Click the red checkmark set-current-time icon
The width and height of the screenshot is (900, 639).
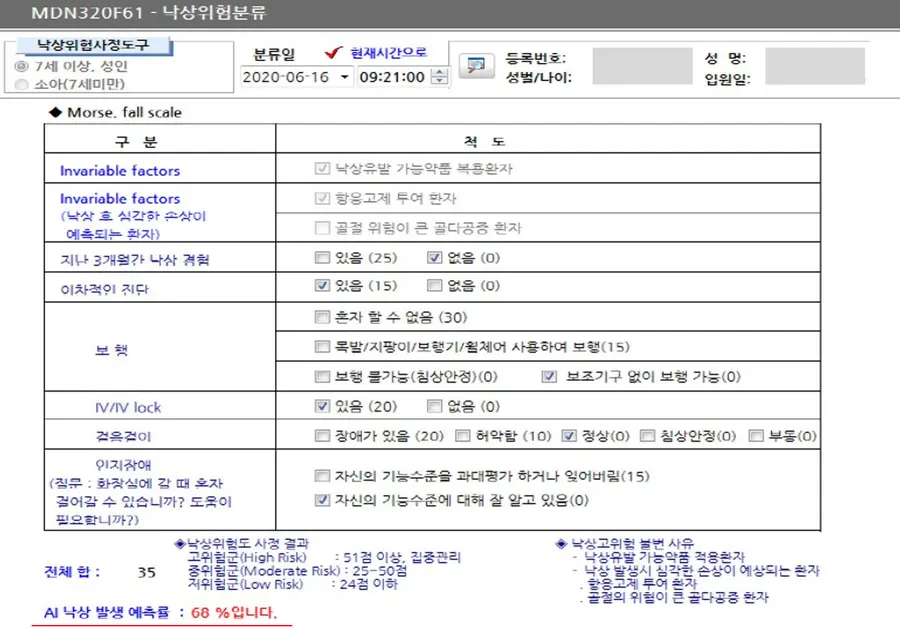[333, 53]
